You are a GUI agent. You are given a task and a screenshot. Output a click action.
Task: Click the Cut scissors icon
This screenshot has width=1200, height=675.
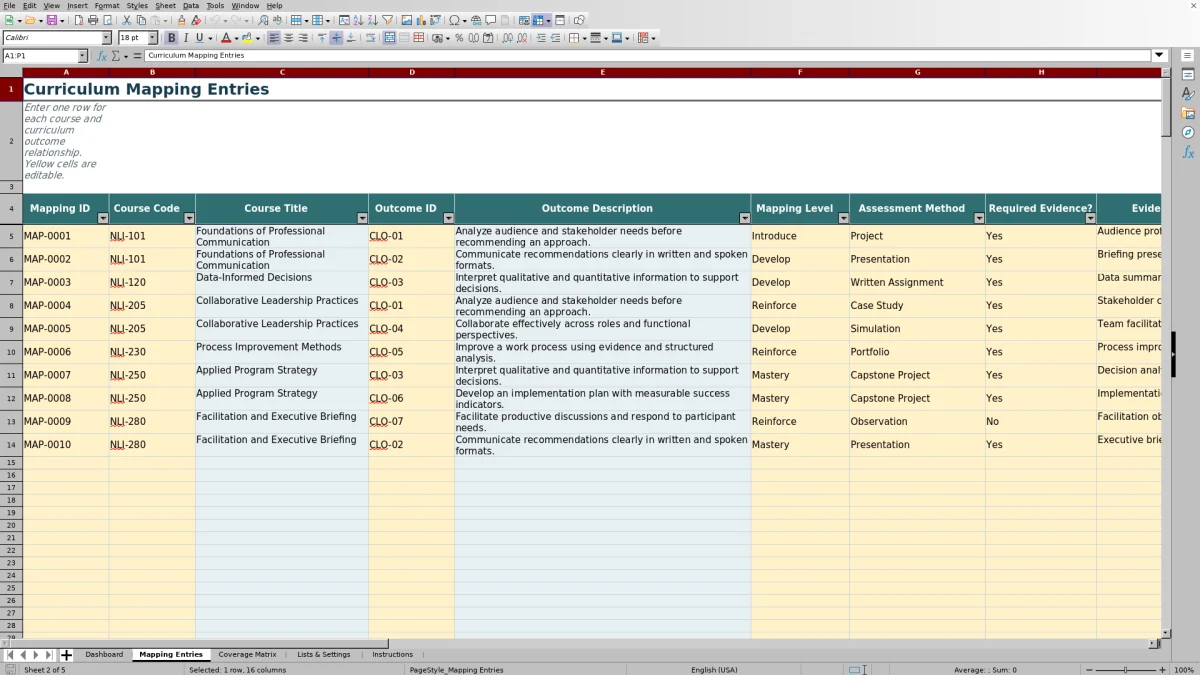point(126,20)
